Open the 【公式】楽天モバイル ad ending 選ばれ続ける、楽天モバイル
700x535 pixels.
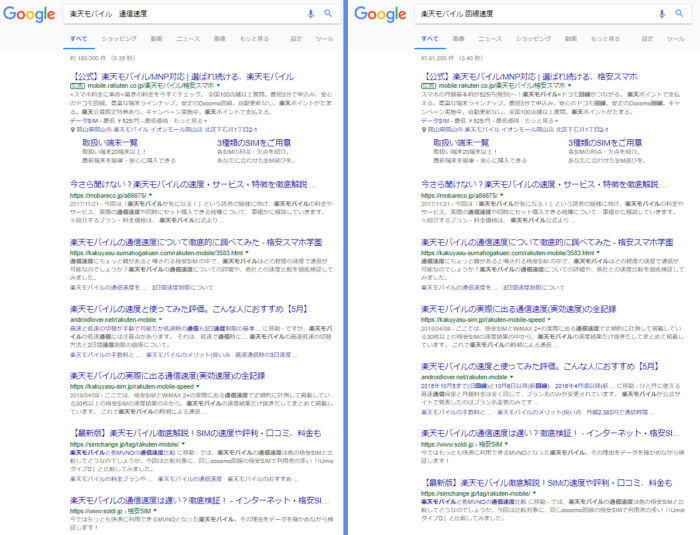point(182,76)
